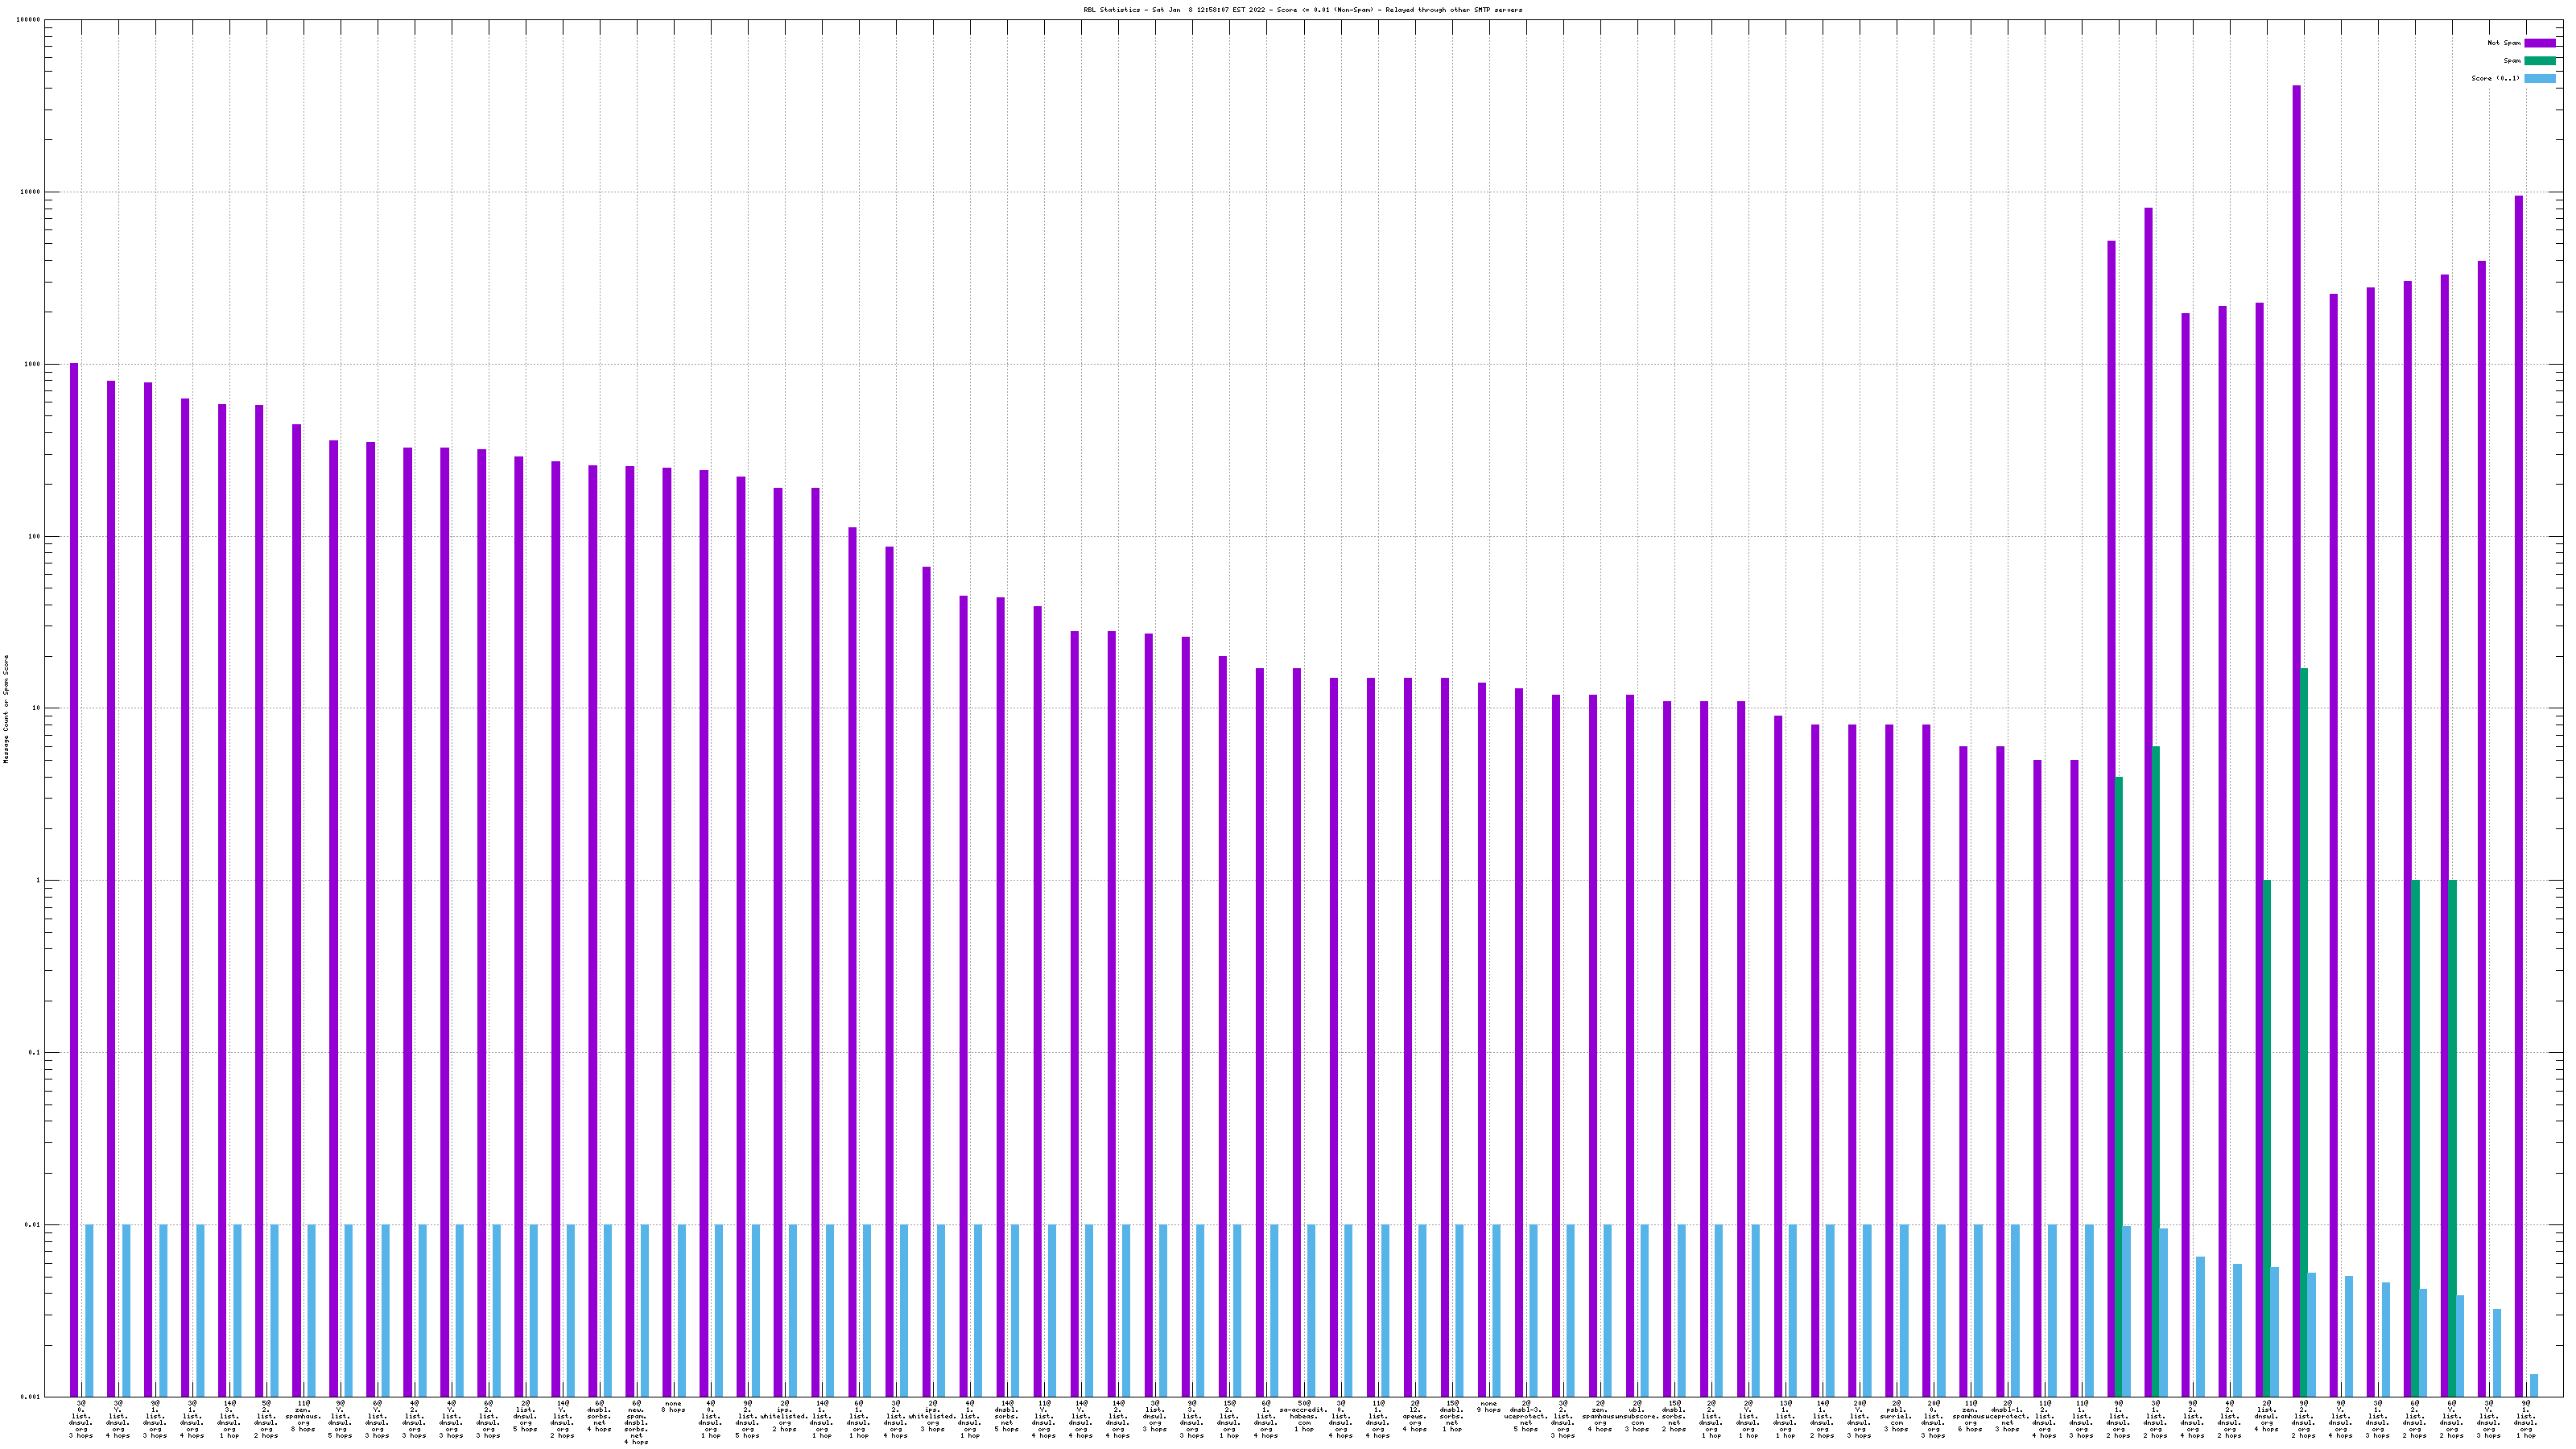
Task: Click the "none 9 hops" x-axis label
Action: (1489, 1407)
